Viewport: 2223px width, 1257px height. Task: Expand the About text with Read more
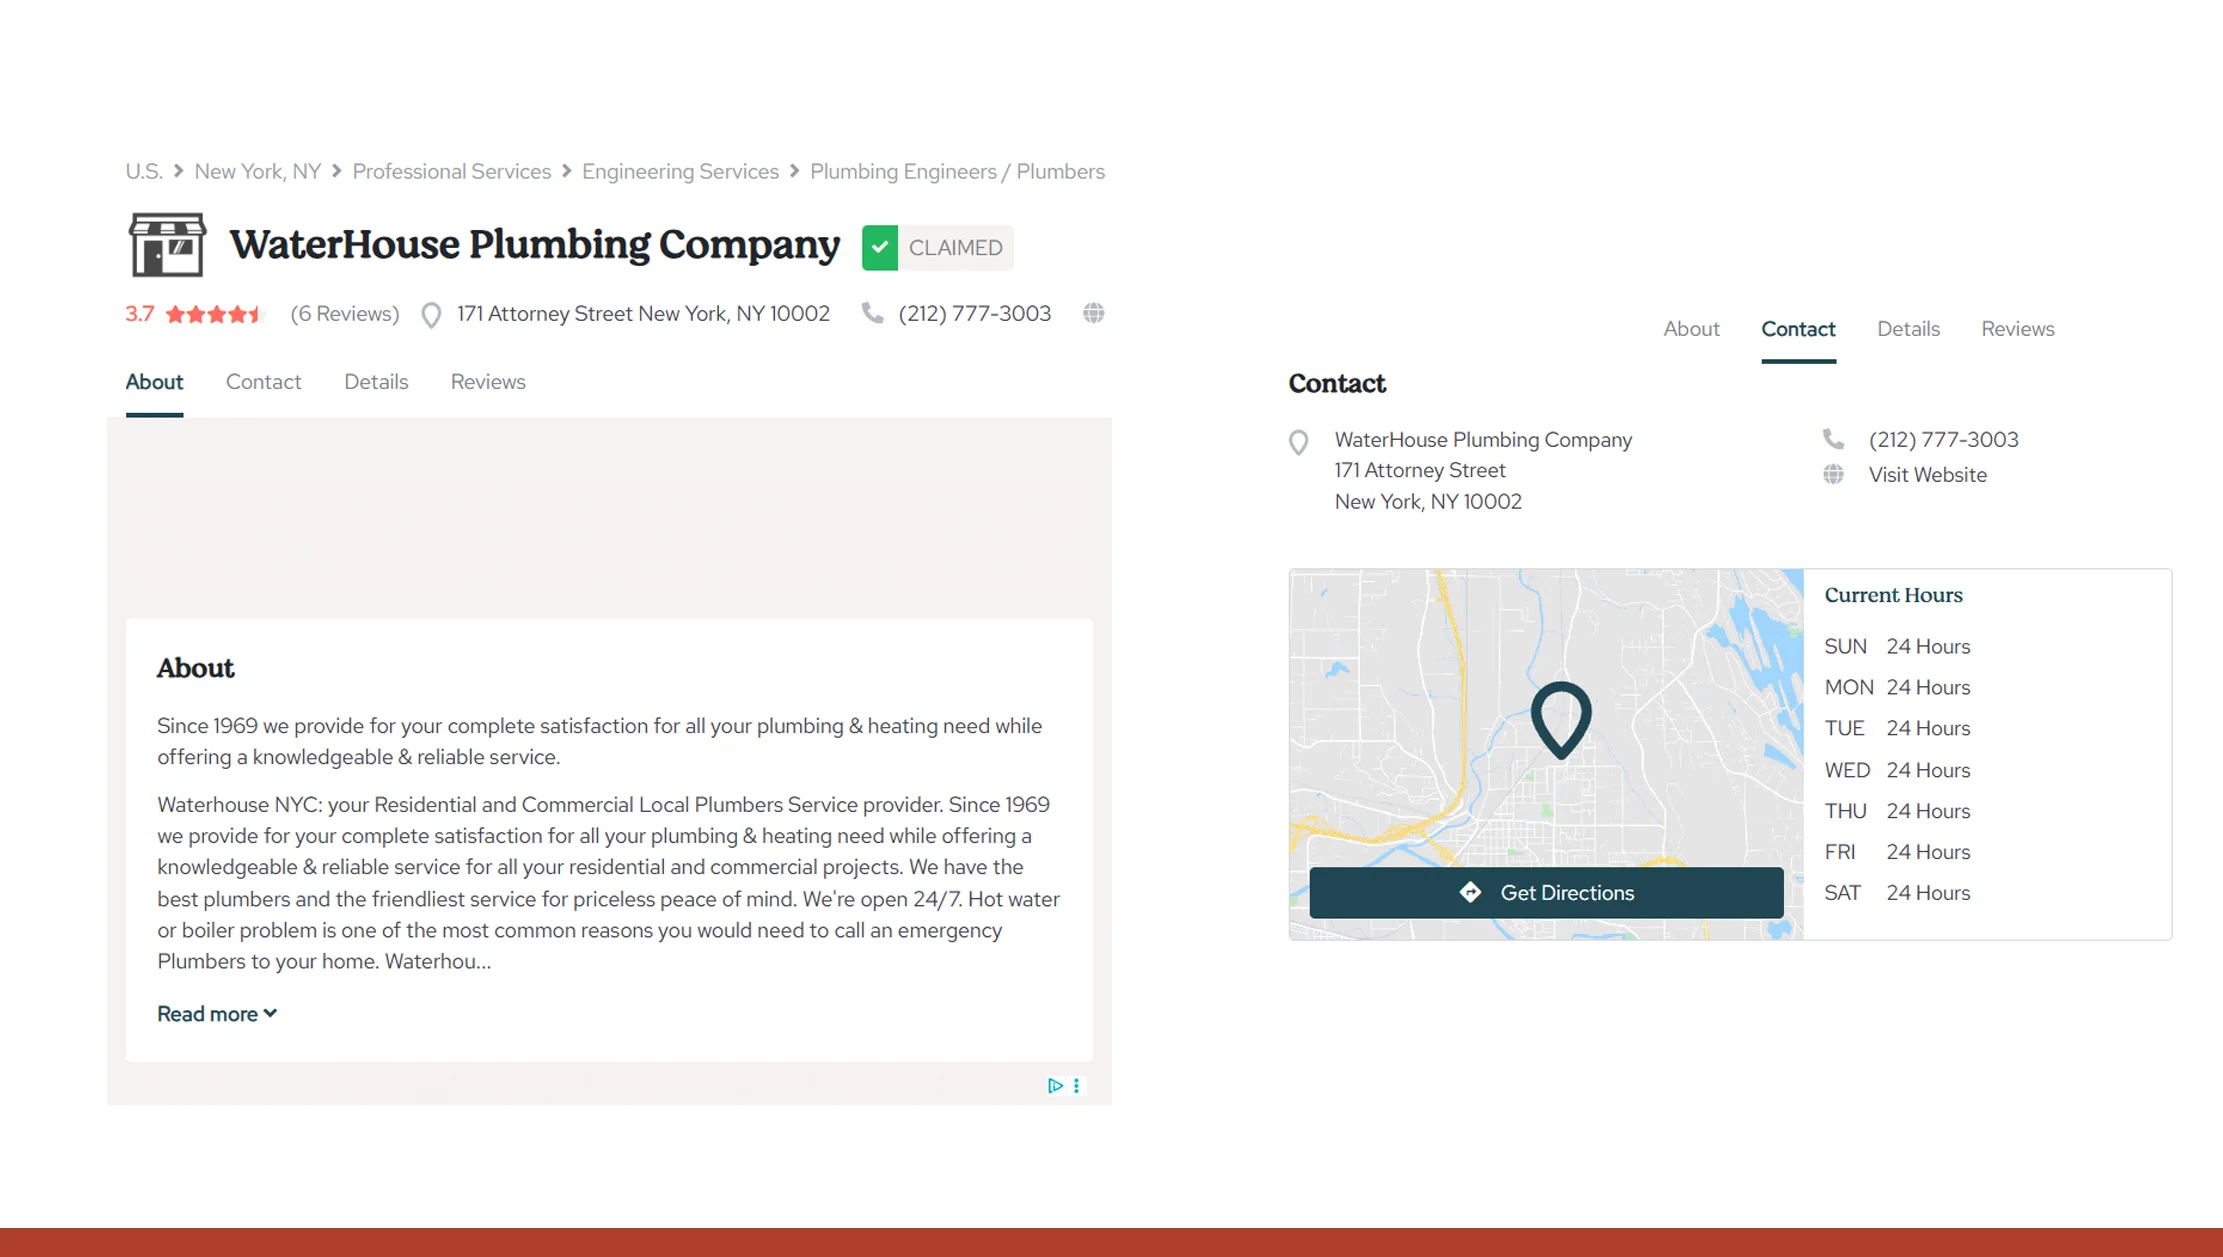click(216, 1014)
